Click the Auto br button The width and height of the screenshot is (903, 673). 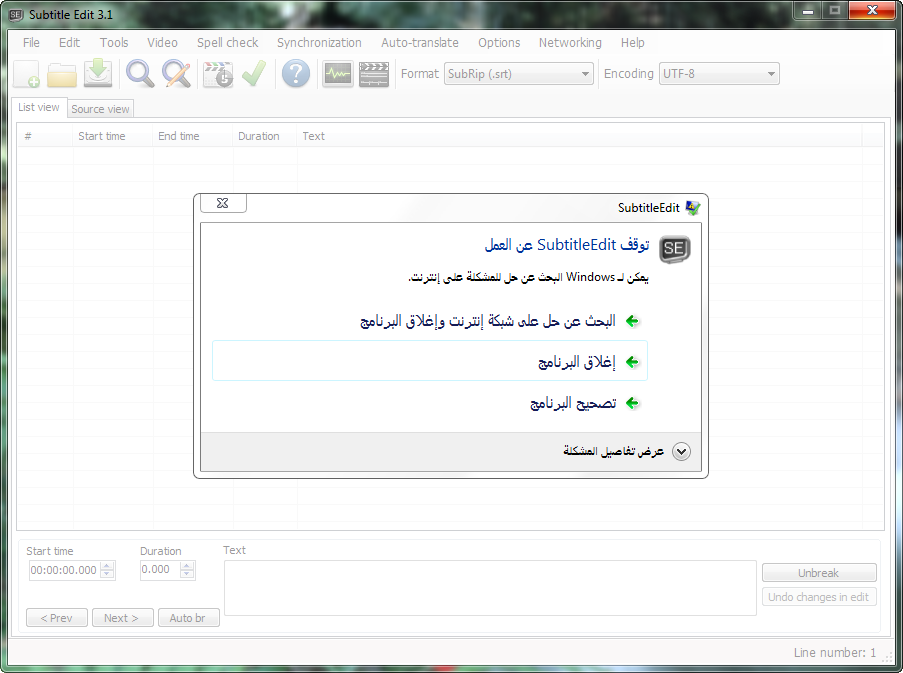coord(188,618)
